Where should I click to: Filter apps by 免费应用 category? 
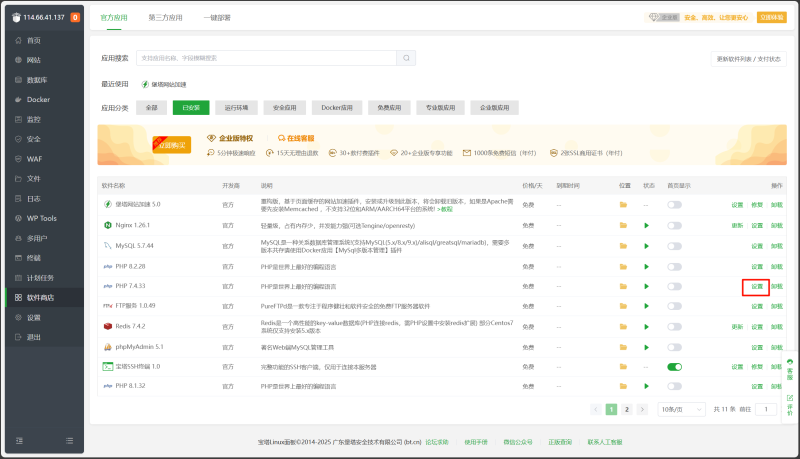pyautogui.click(x=389, y=108)
